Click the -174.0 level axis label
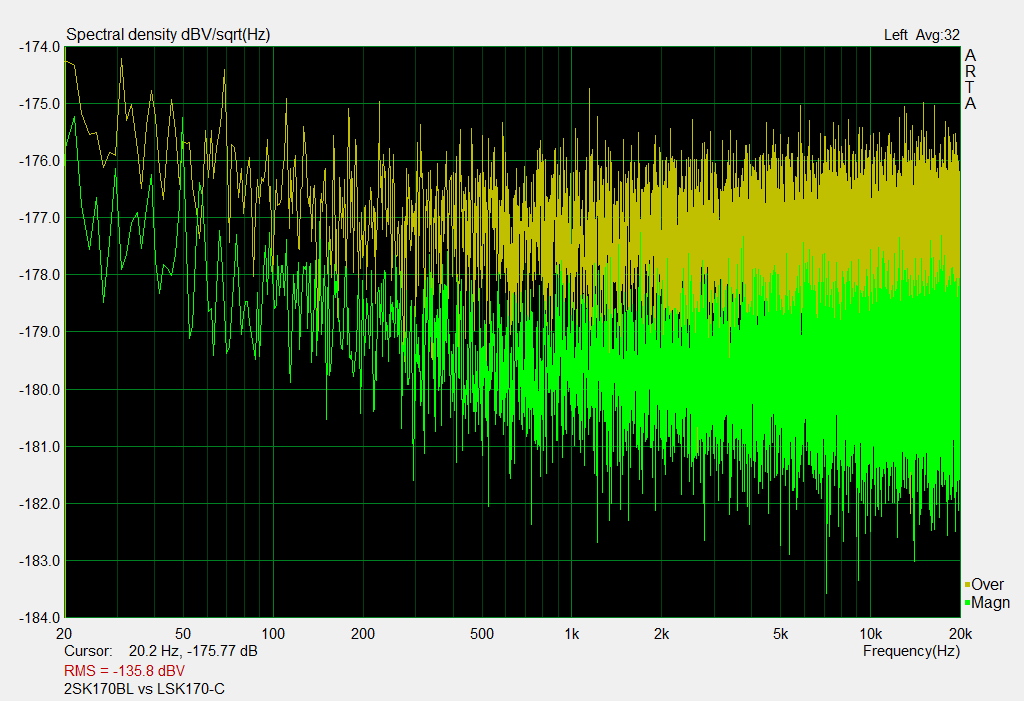Viewport: 1024px width, 701px height. pyautogui.click(x=40, y=47)
